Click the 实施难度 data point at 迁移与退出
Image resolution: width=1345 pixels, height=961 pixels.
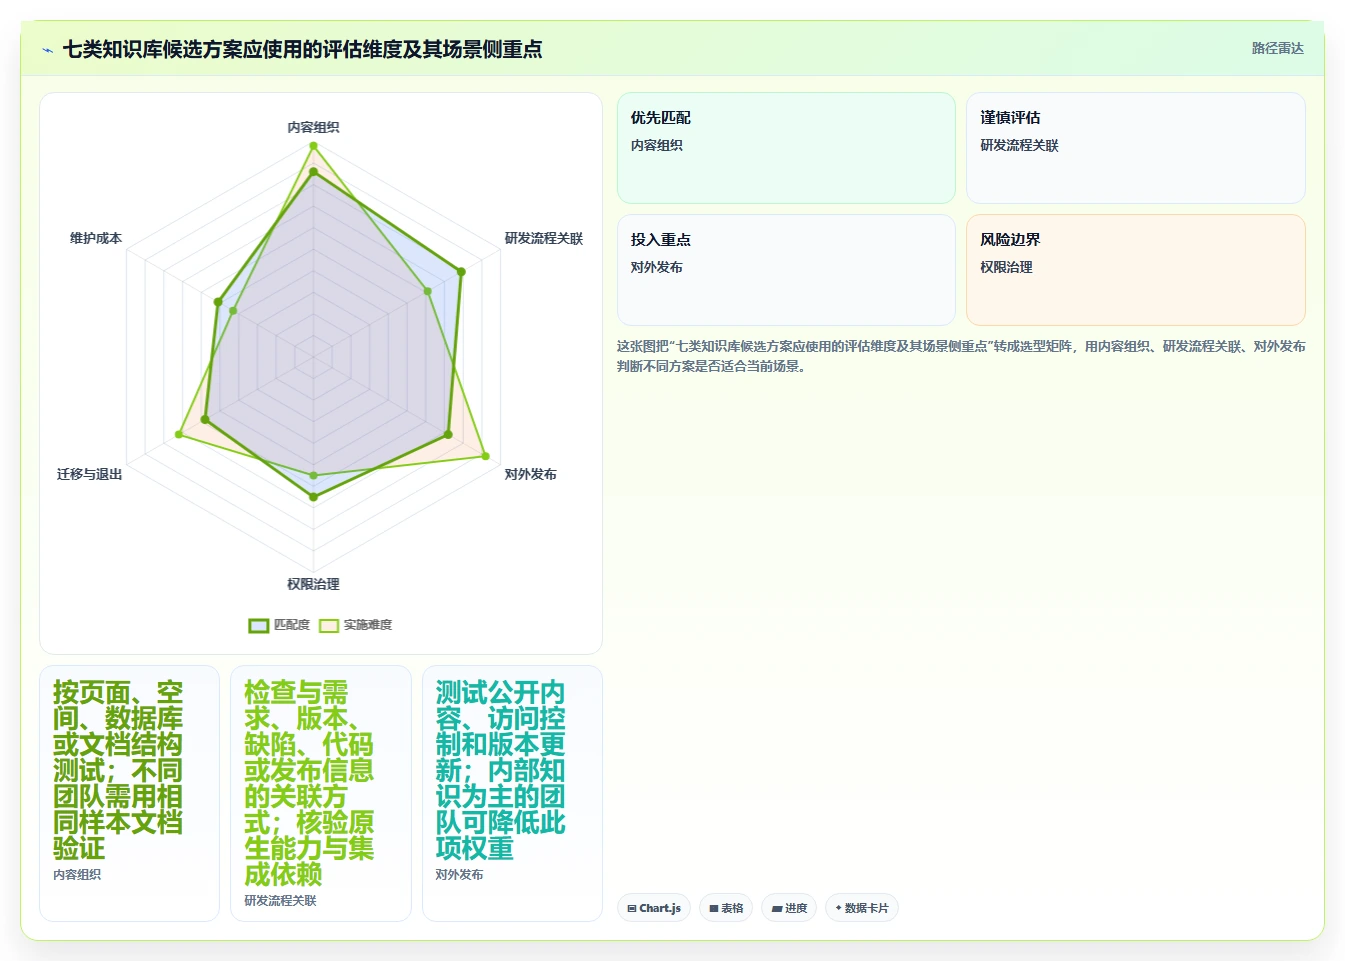point(179,434)
